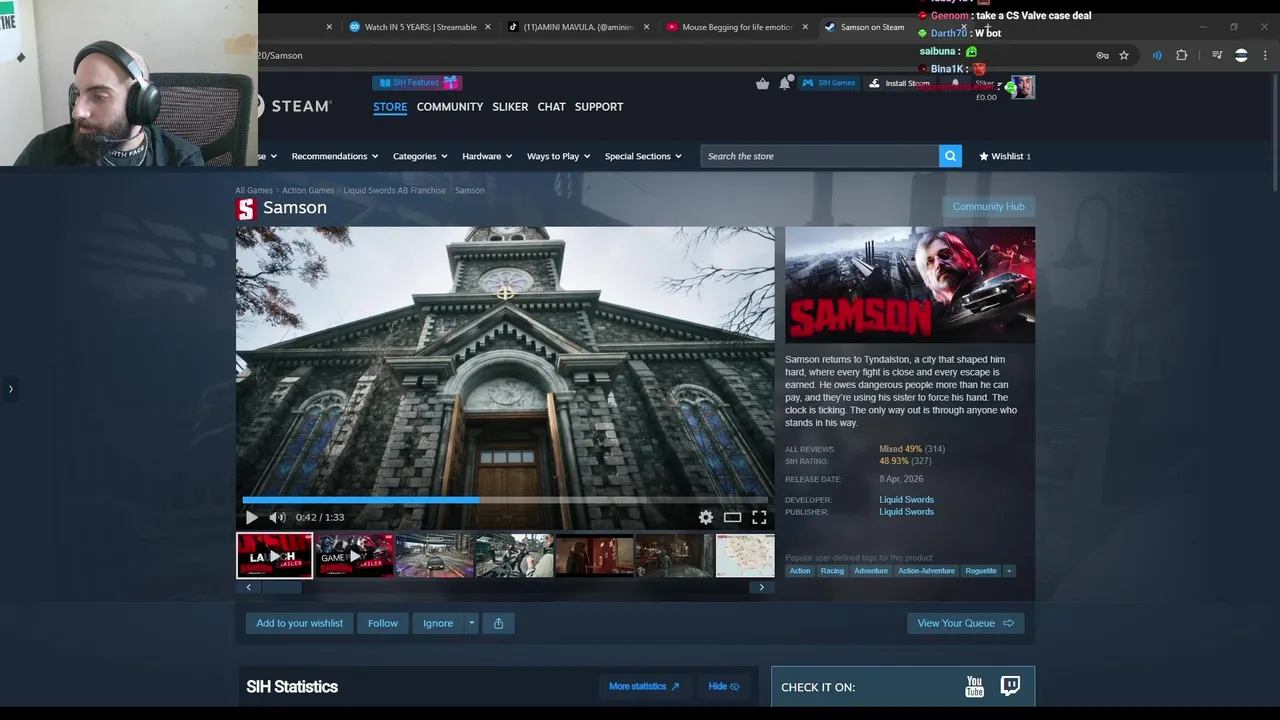Open browser media control icon

[1217, 55]
